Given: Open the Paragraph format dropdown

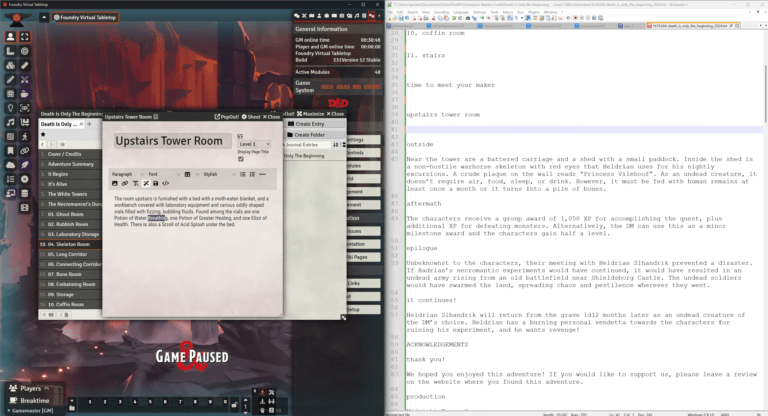Looking at the screenshot, I should (x=127, y=174).
